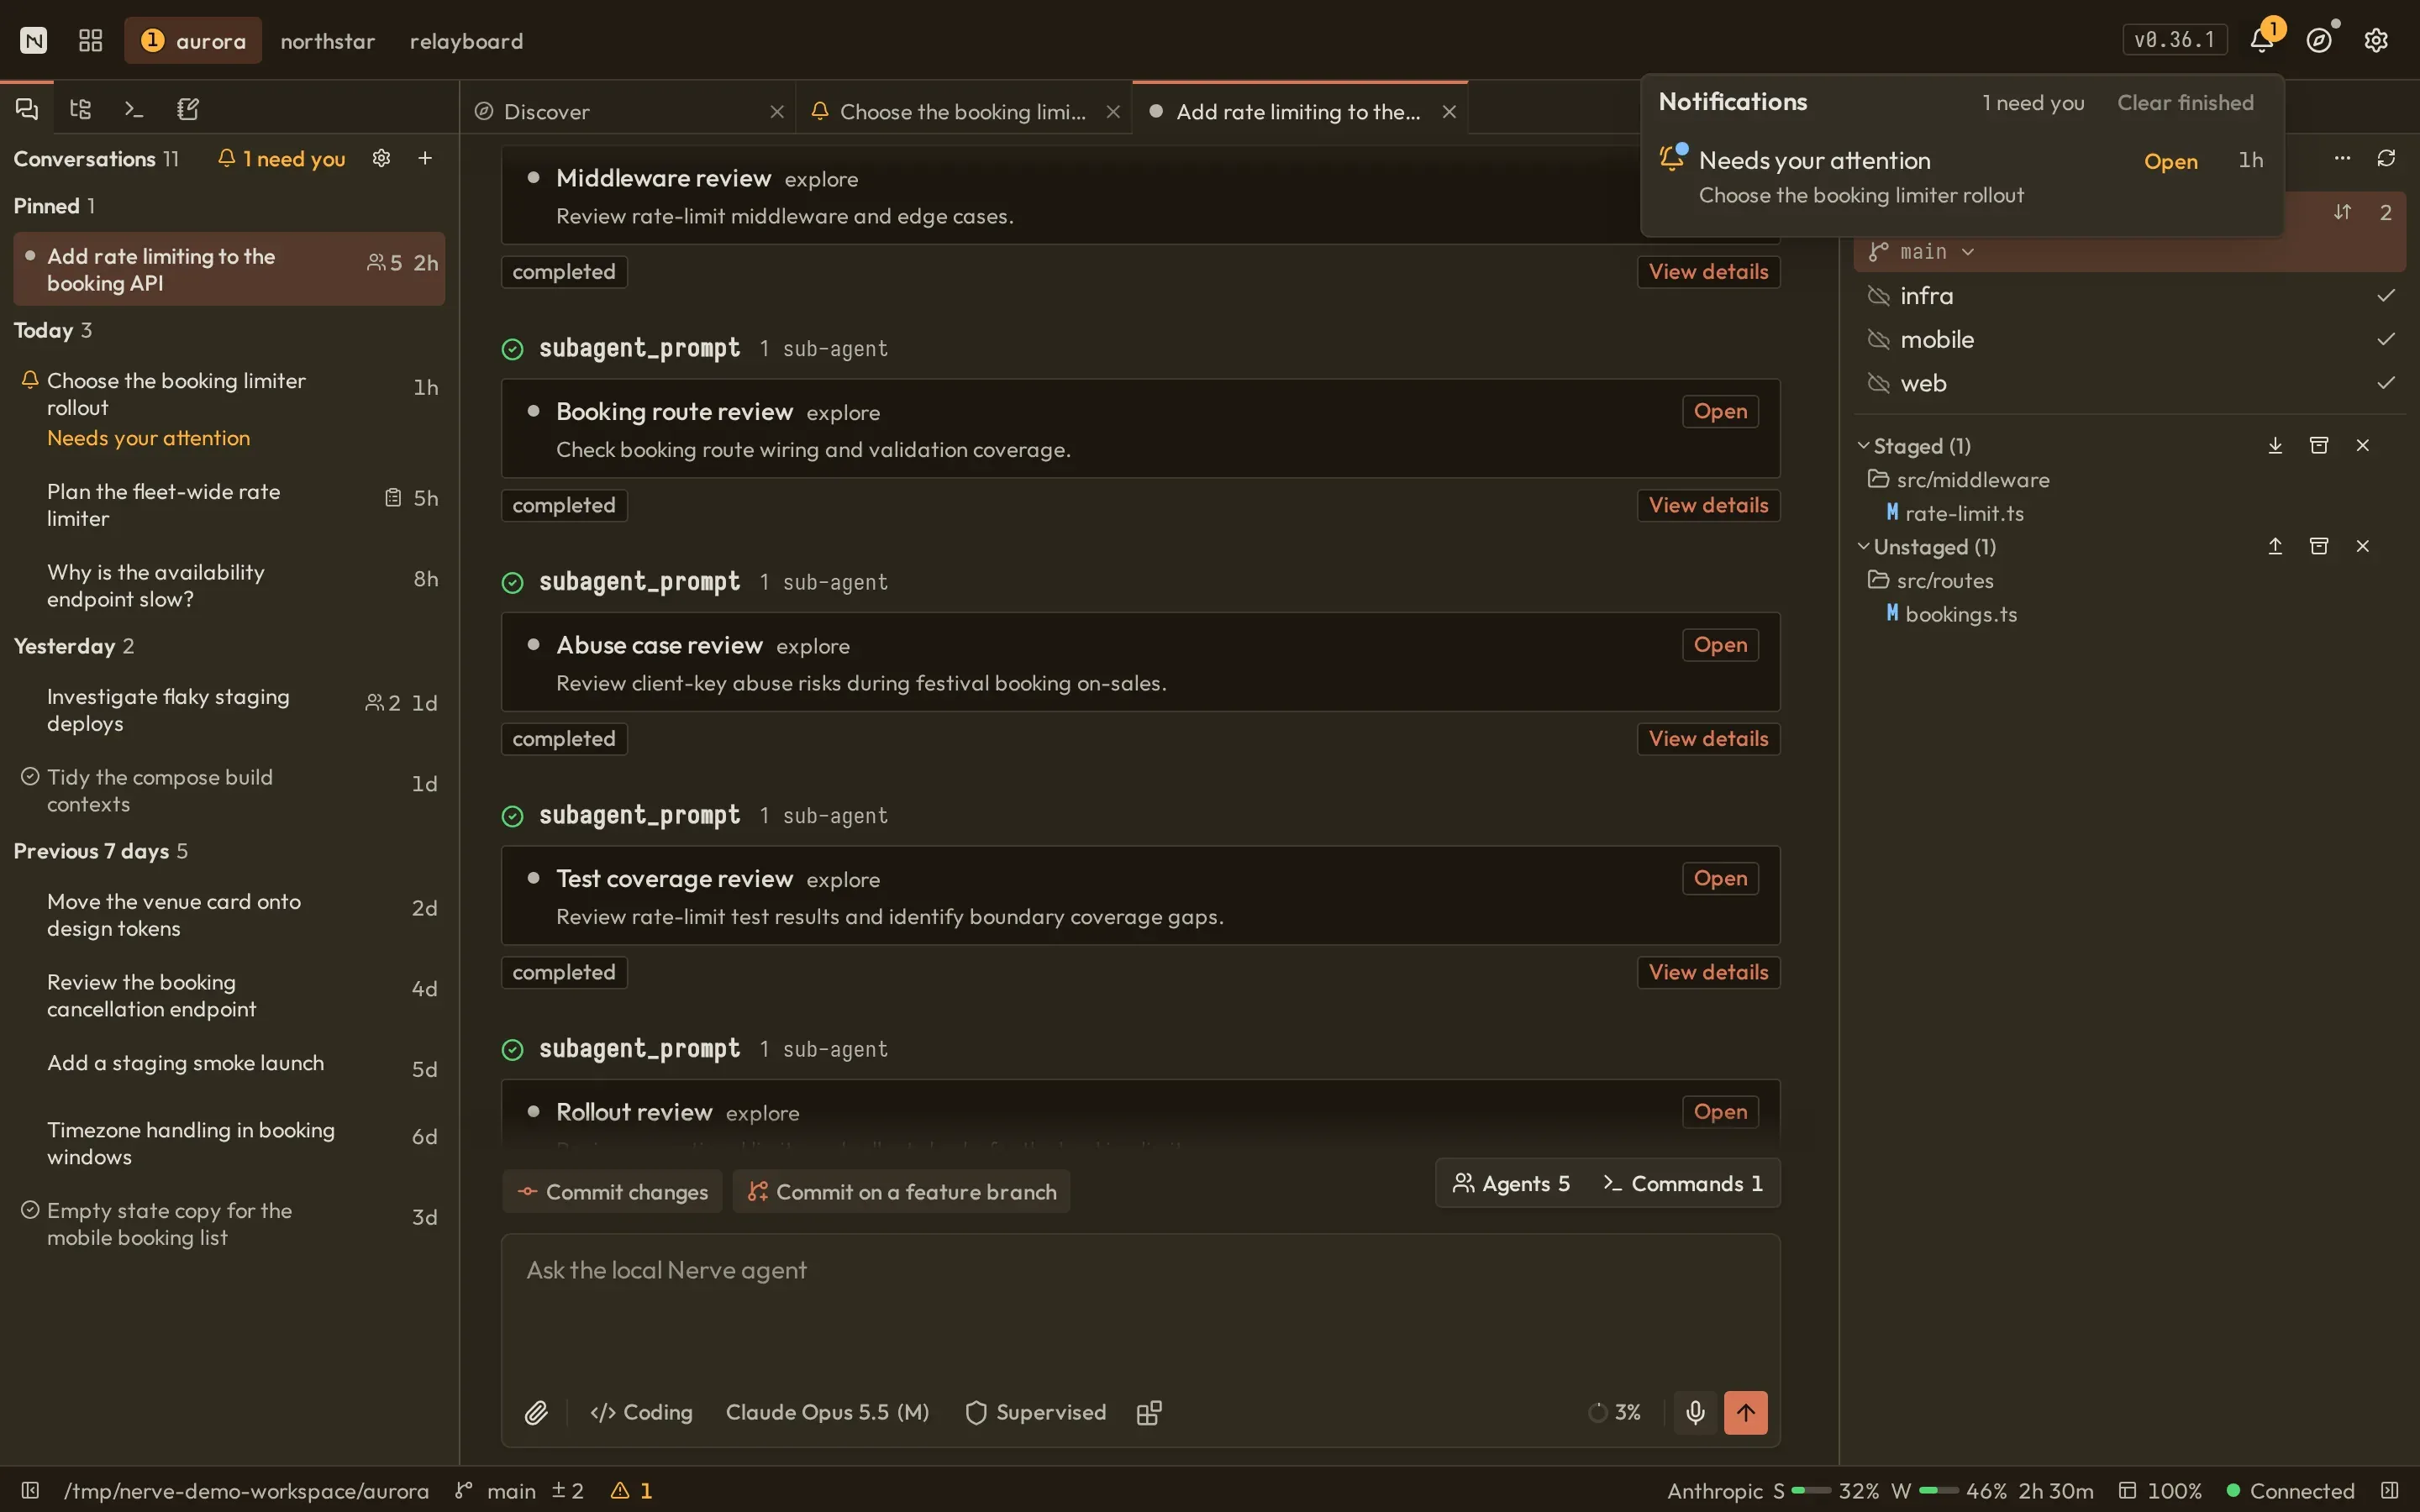View details of Abuse case review

1708,738
